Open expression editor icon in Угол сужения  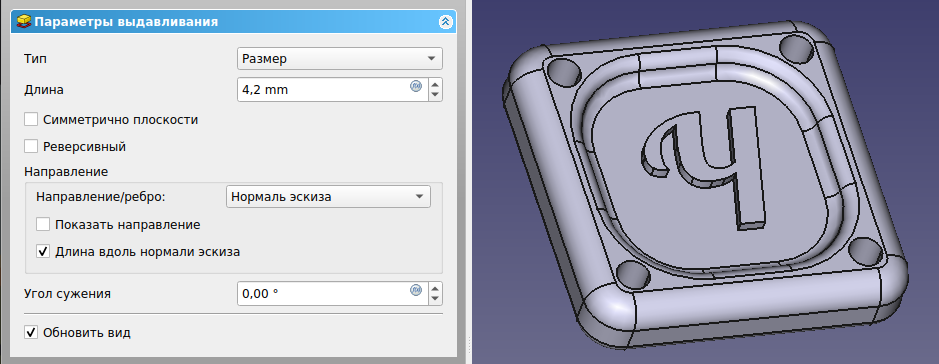pos(416,290)
